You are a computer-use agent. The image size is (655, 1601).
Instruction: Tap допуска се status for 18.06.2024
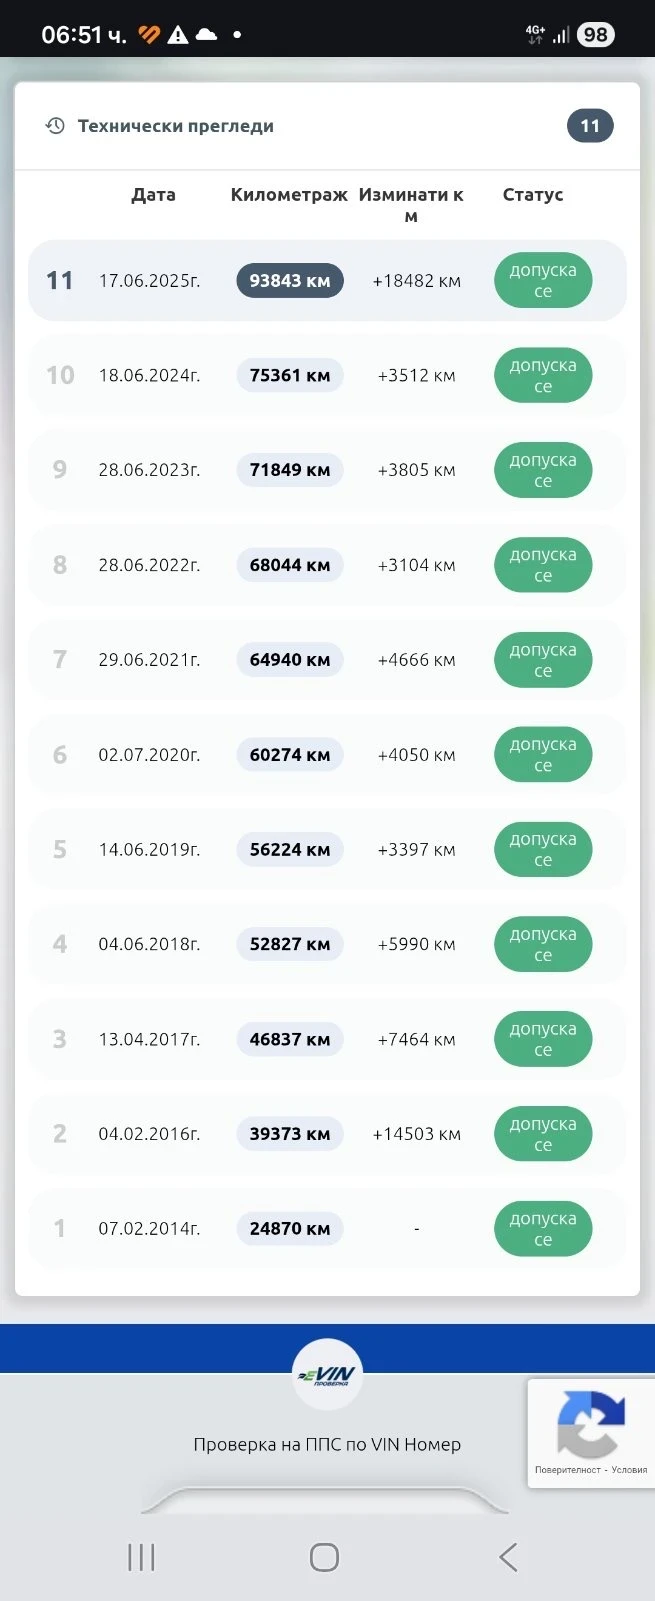coord(543,376)
